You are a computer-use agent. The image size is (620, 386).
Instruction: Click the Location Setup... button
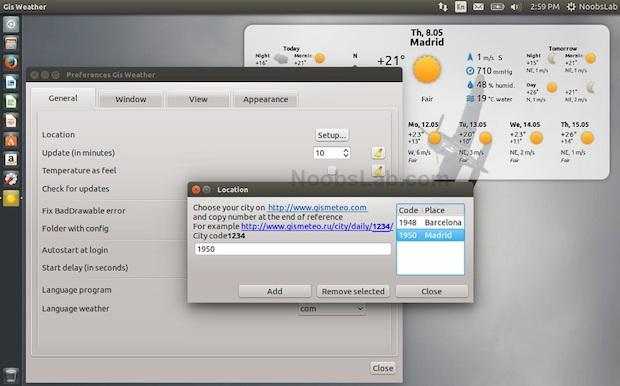click(x=332, y=135)
